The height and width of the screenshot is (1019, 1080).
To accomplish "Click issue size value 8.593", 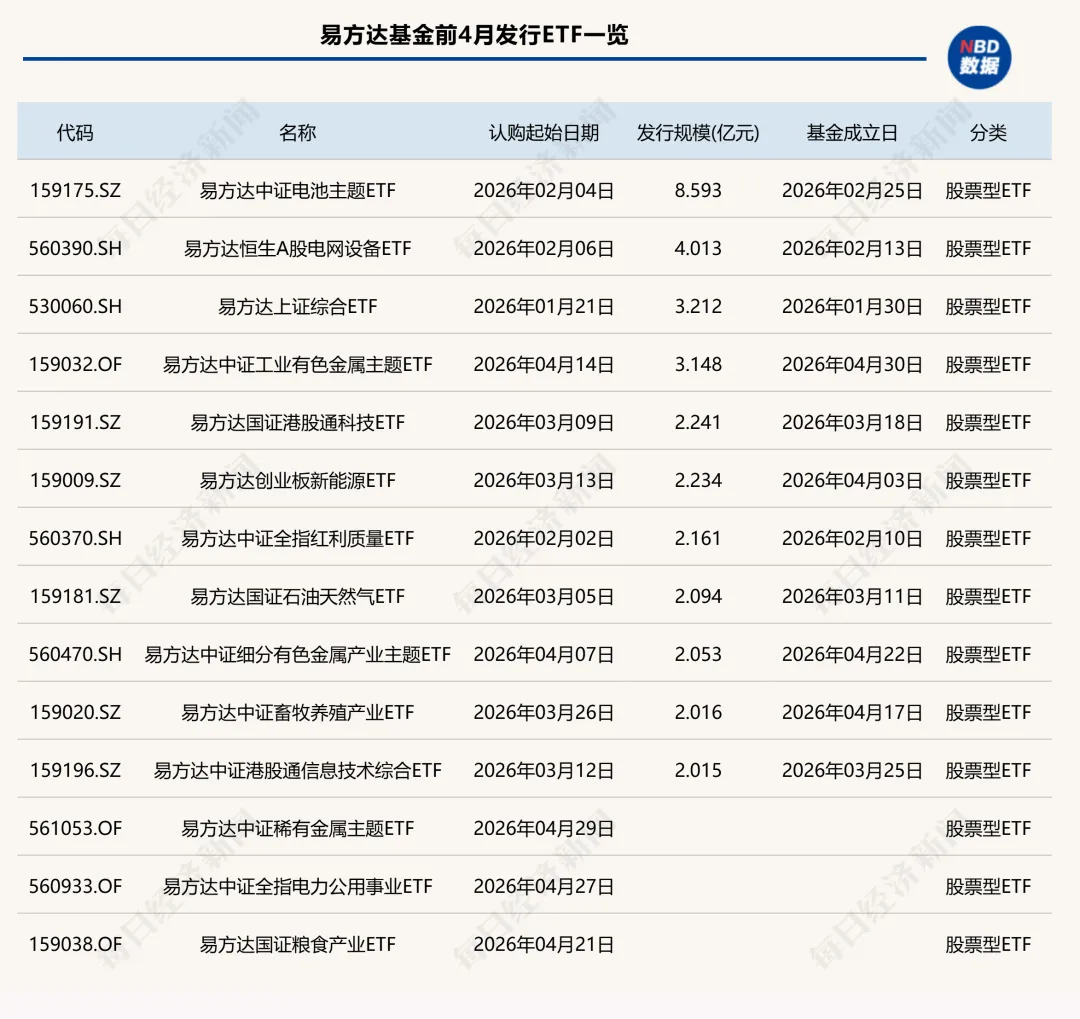I will pos(698,190).
